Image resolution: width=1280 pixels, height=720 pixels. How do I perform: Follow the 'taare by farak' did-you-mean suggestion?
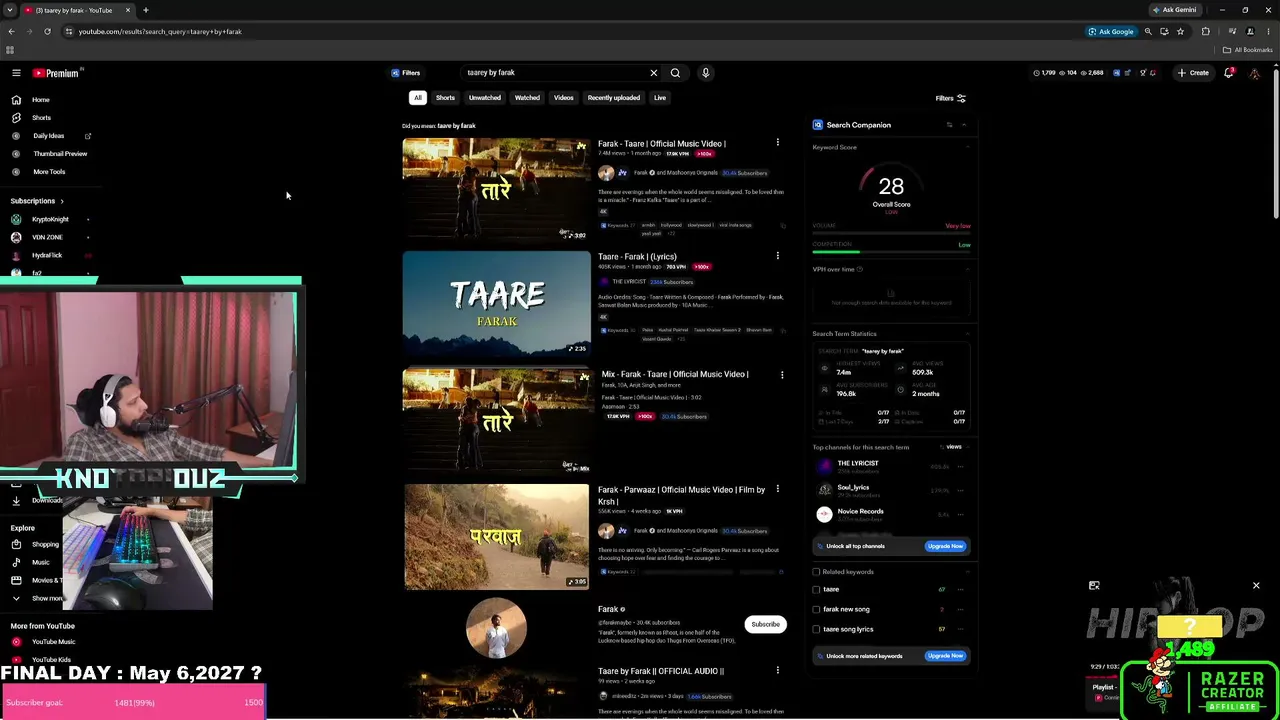[x=456, y=126]
